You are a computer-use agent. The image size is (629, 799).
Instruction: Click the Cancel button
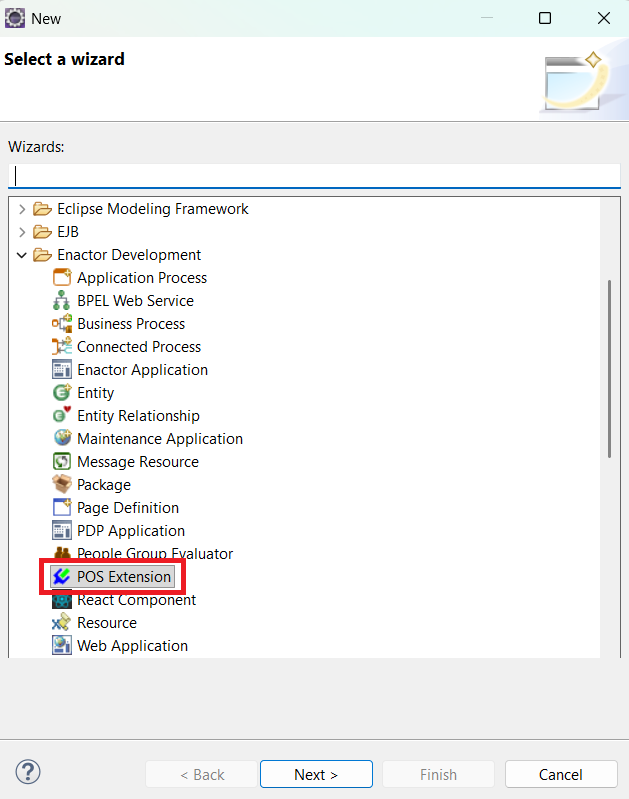[560, 774]
